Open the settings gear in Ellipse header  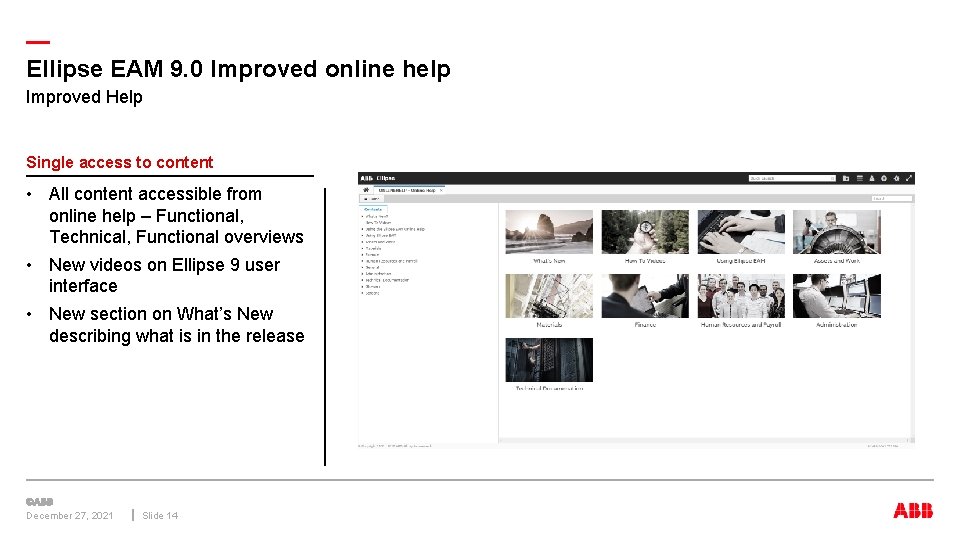pyautogui.click(x=896, y=178)
